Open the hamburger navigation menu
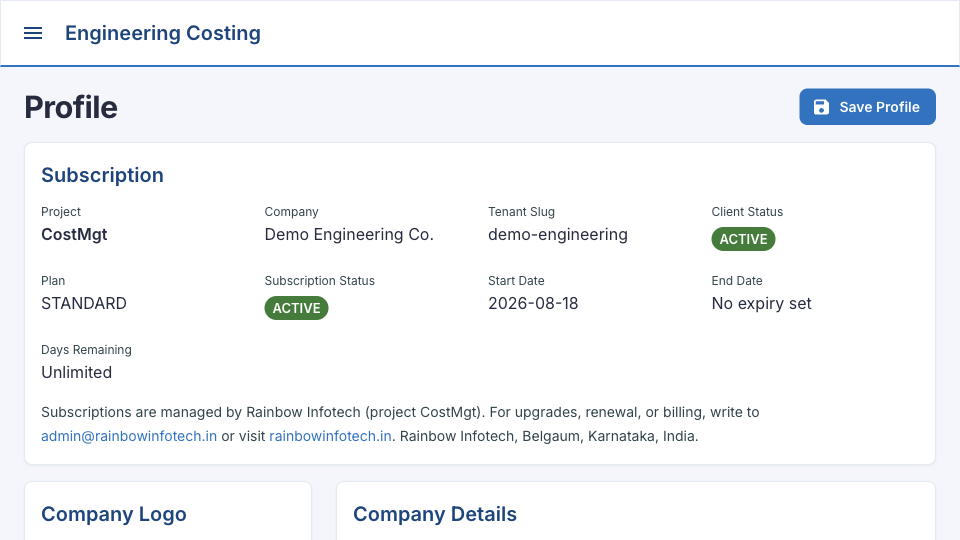Screen dimensions: 960x540 tap(33, 33)
